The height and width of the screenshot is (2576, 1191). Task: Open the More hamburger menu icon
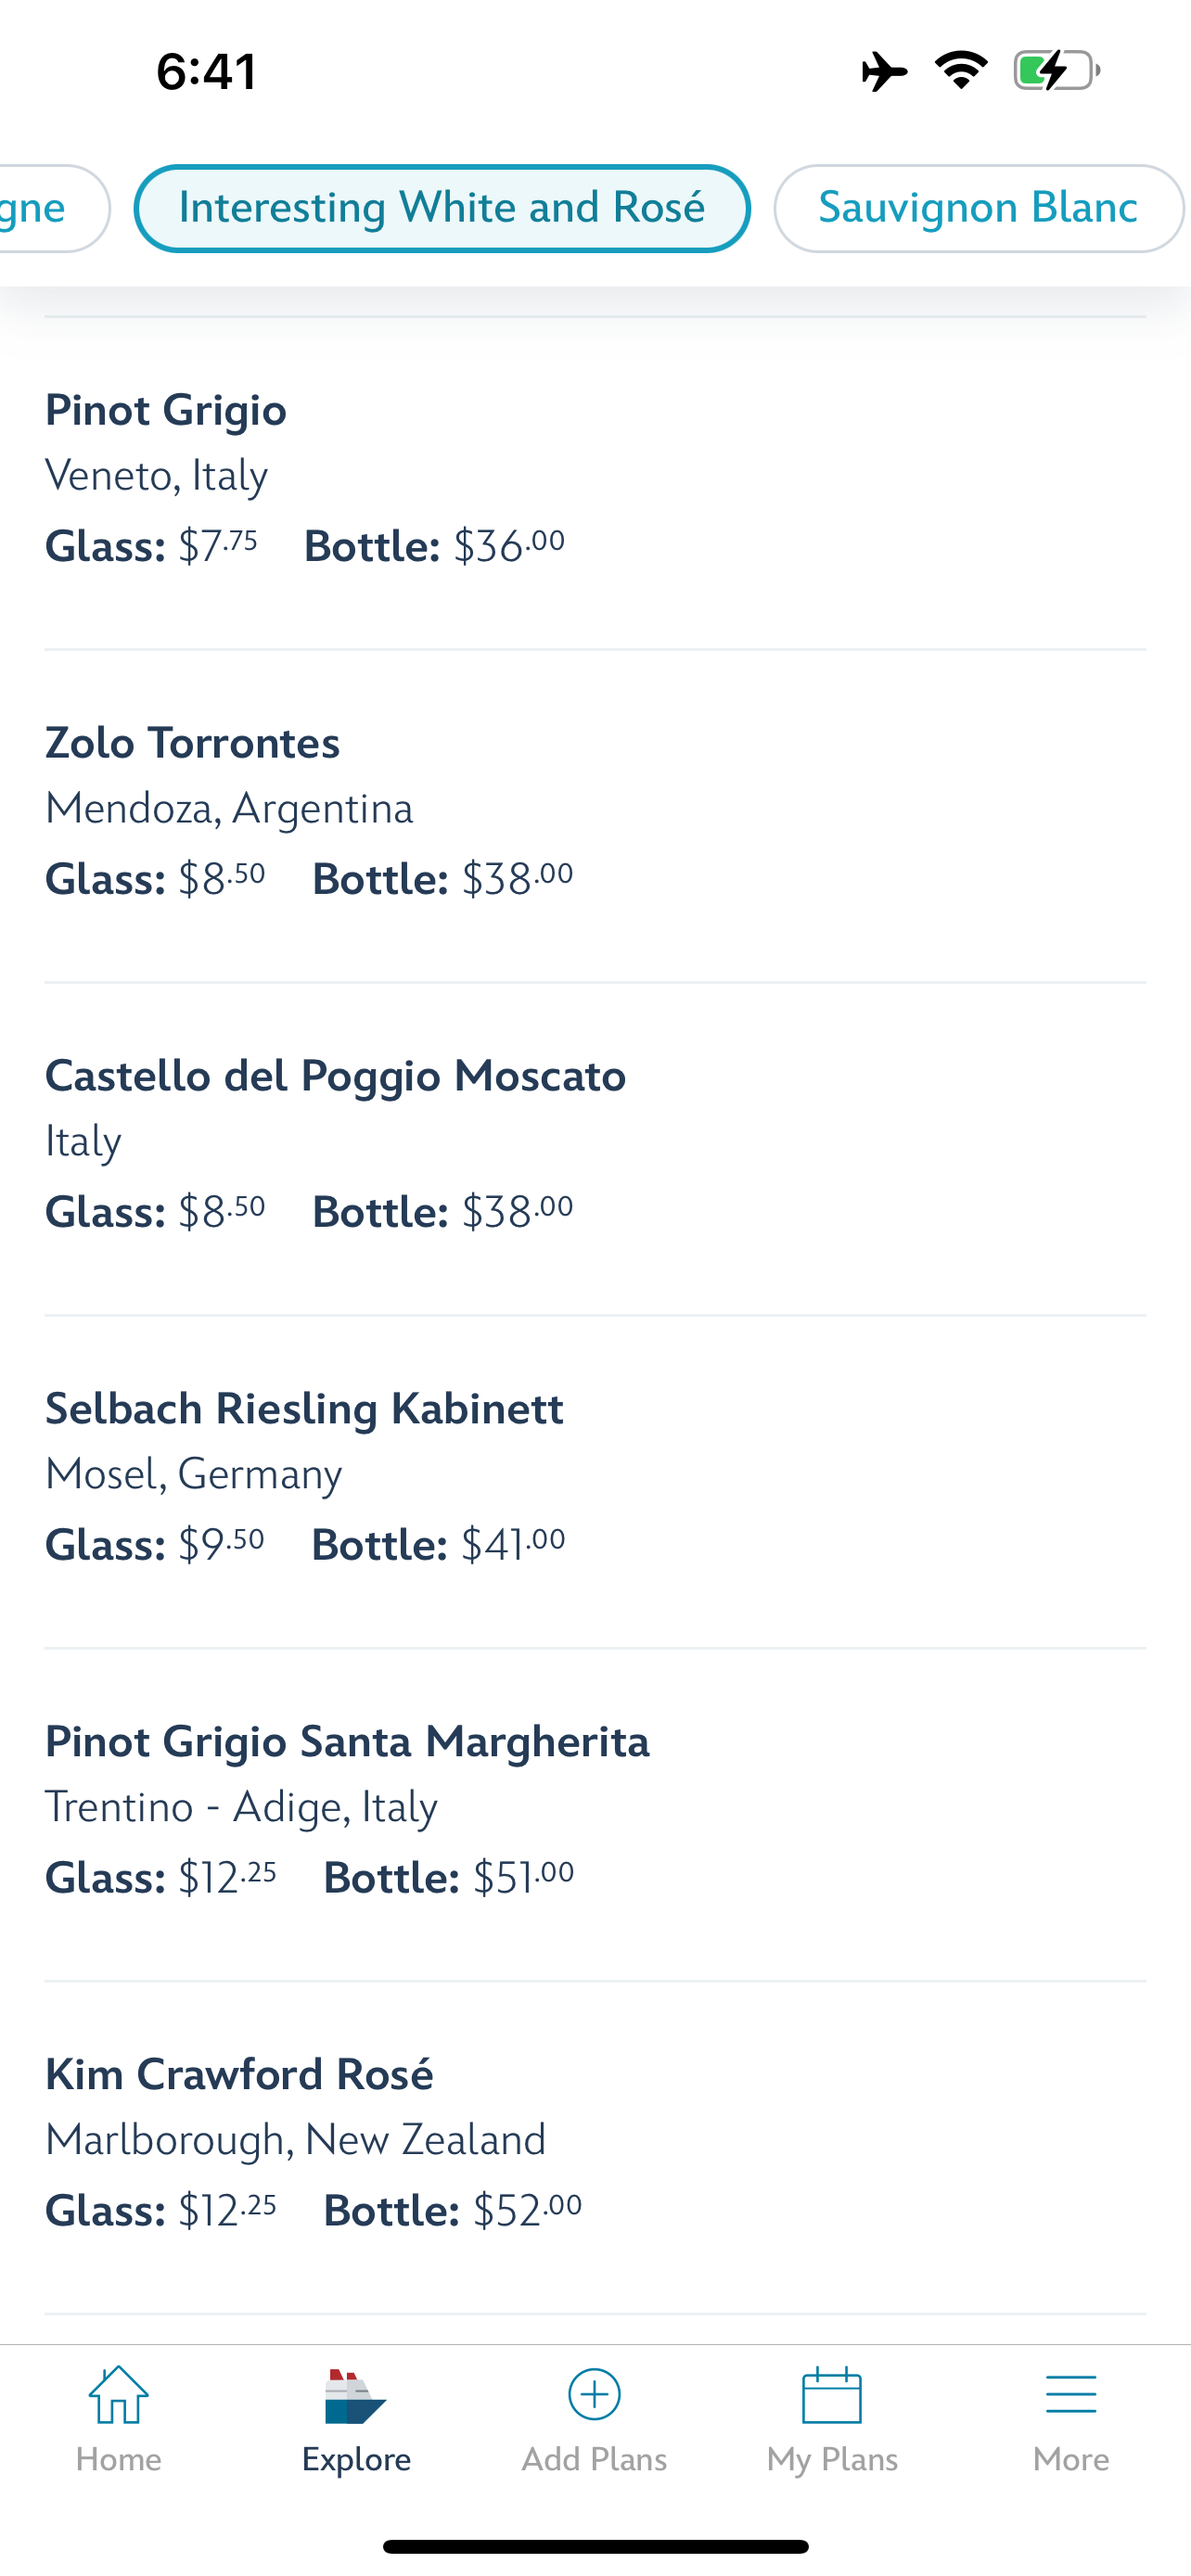[x=1070, y=2395]
